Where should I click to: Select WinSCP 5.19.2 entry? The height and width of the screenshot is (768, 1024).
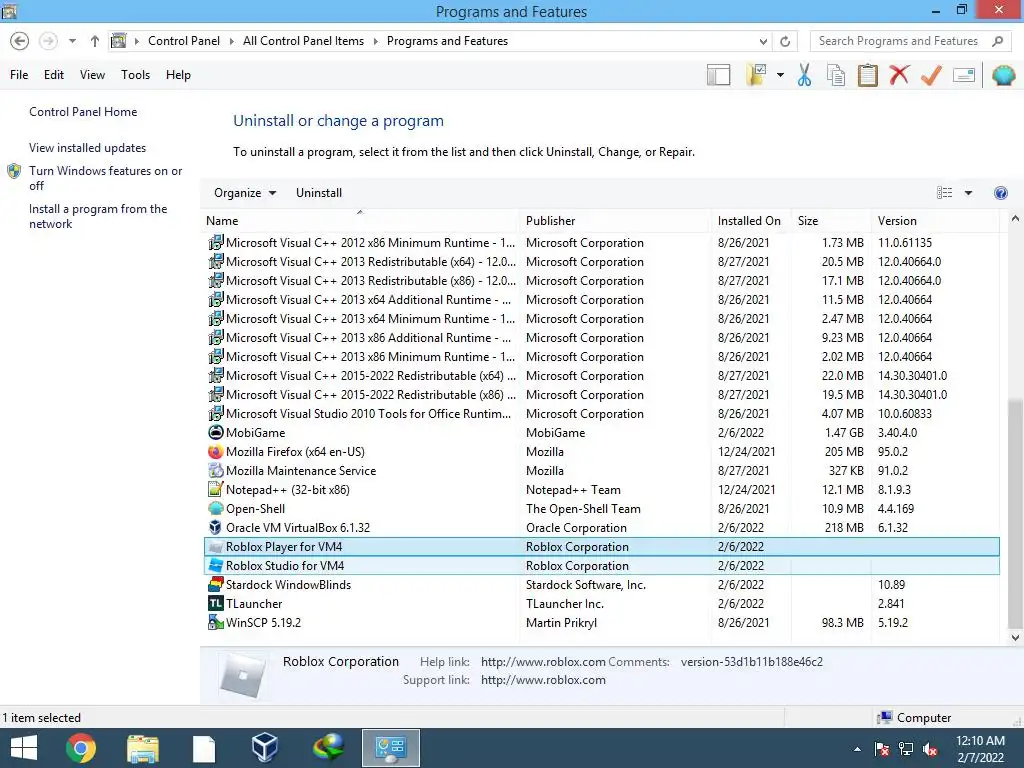click(601, 623)
